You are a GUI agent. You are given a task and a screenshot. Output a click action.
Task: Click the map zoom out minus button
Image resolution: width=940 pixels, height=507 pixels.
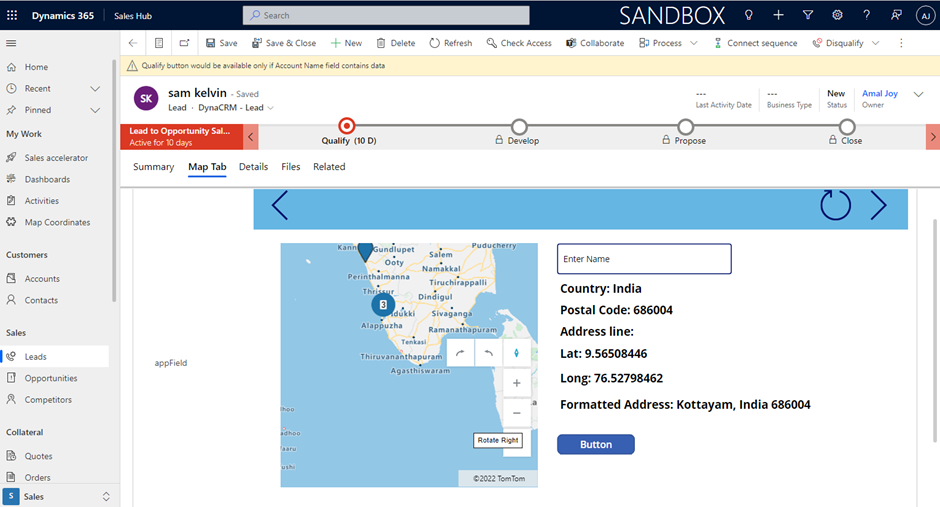click(x=516, y=412)
